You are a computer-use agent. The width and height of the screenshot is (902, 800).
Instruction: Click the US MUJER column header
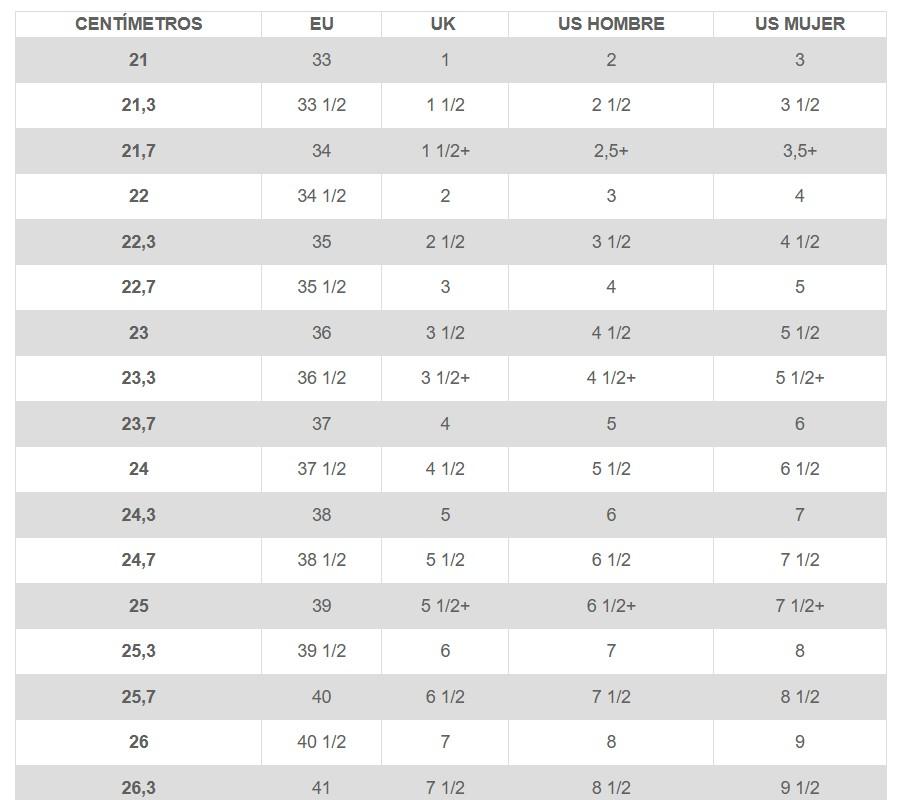coord(799,24)
